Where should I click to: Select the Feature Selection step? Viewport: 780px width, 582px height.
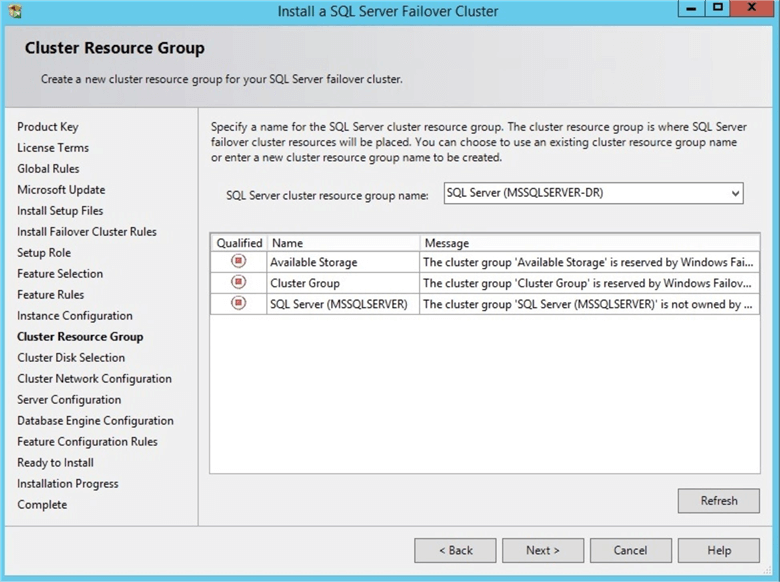[60, 274]
